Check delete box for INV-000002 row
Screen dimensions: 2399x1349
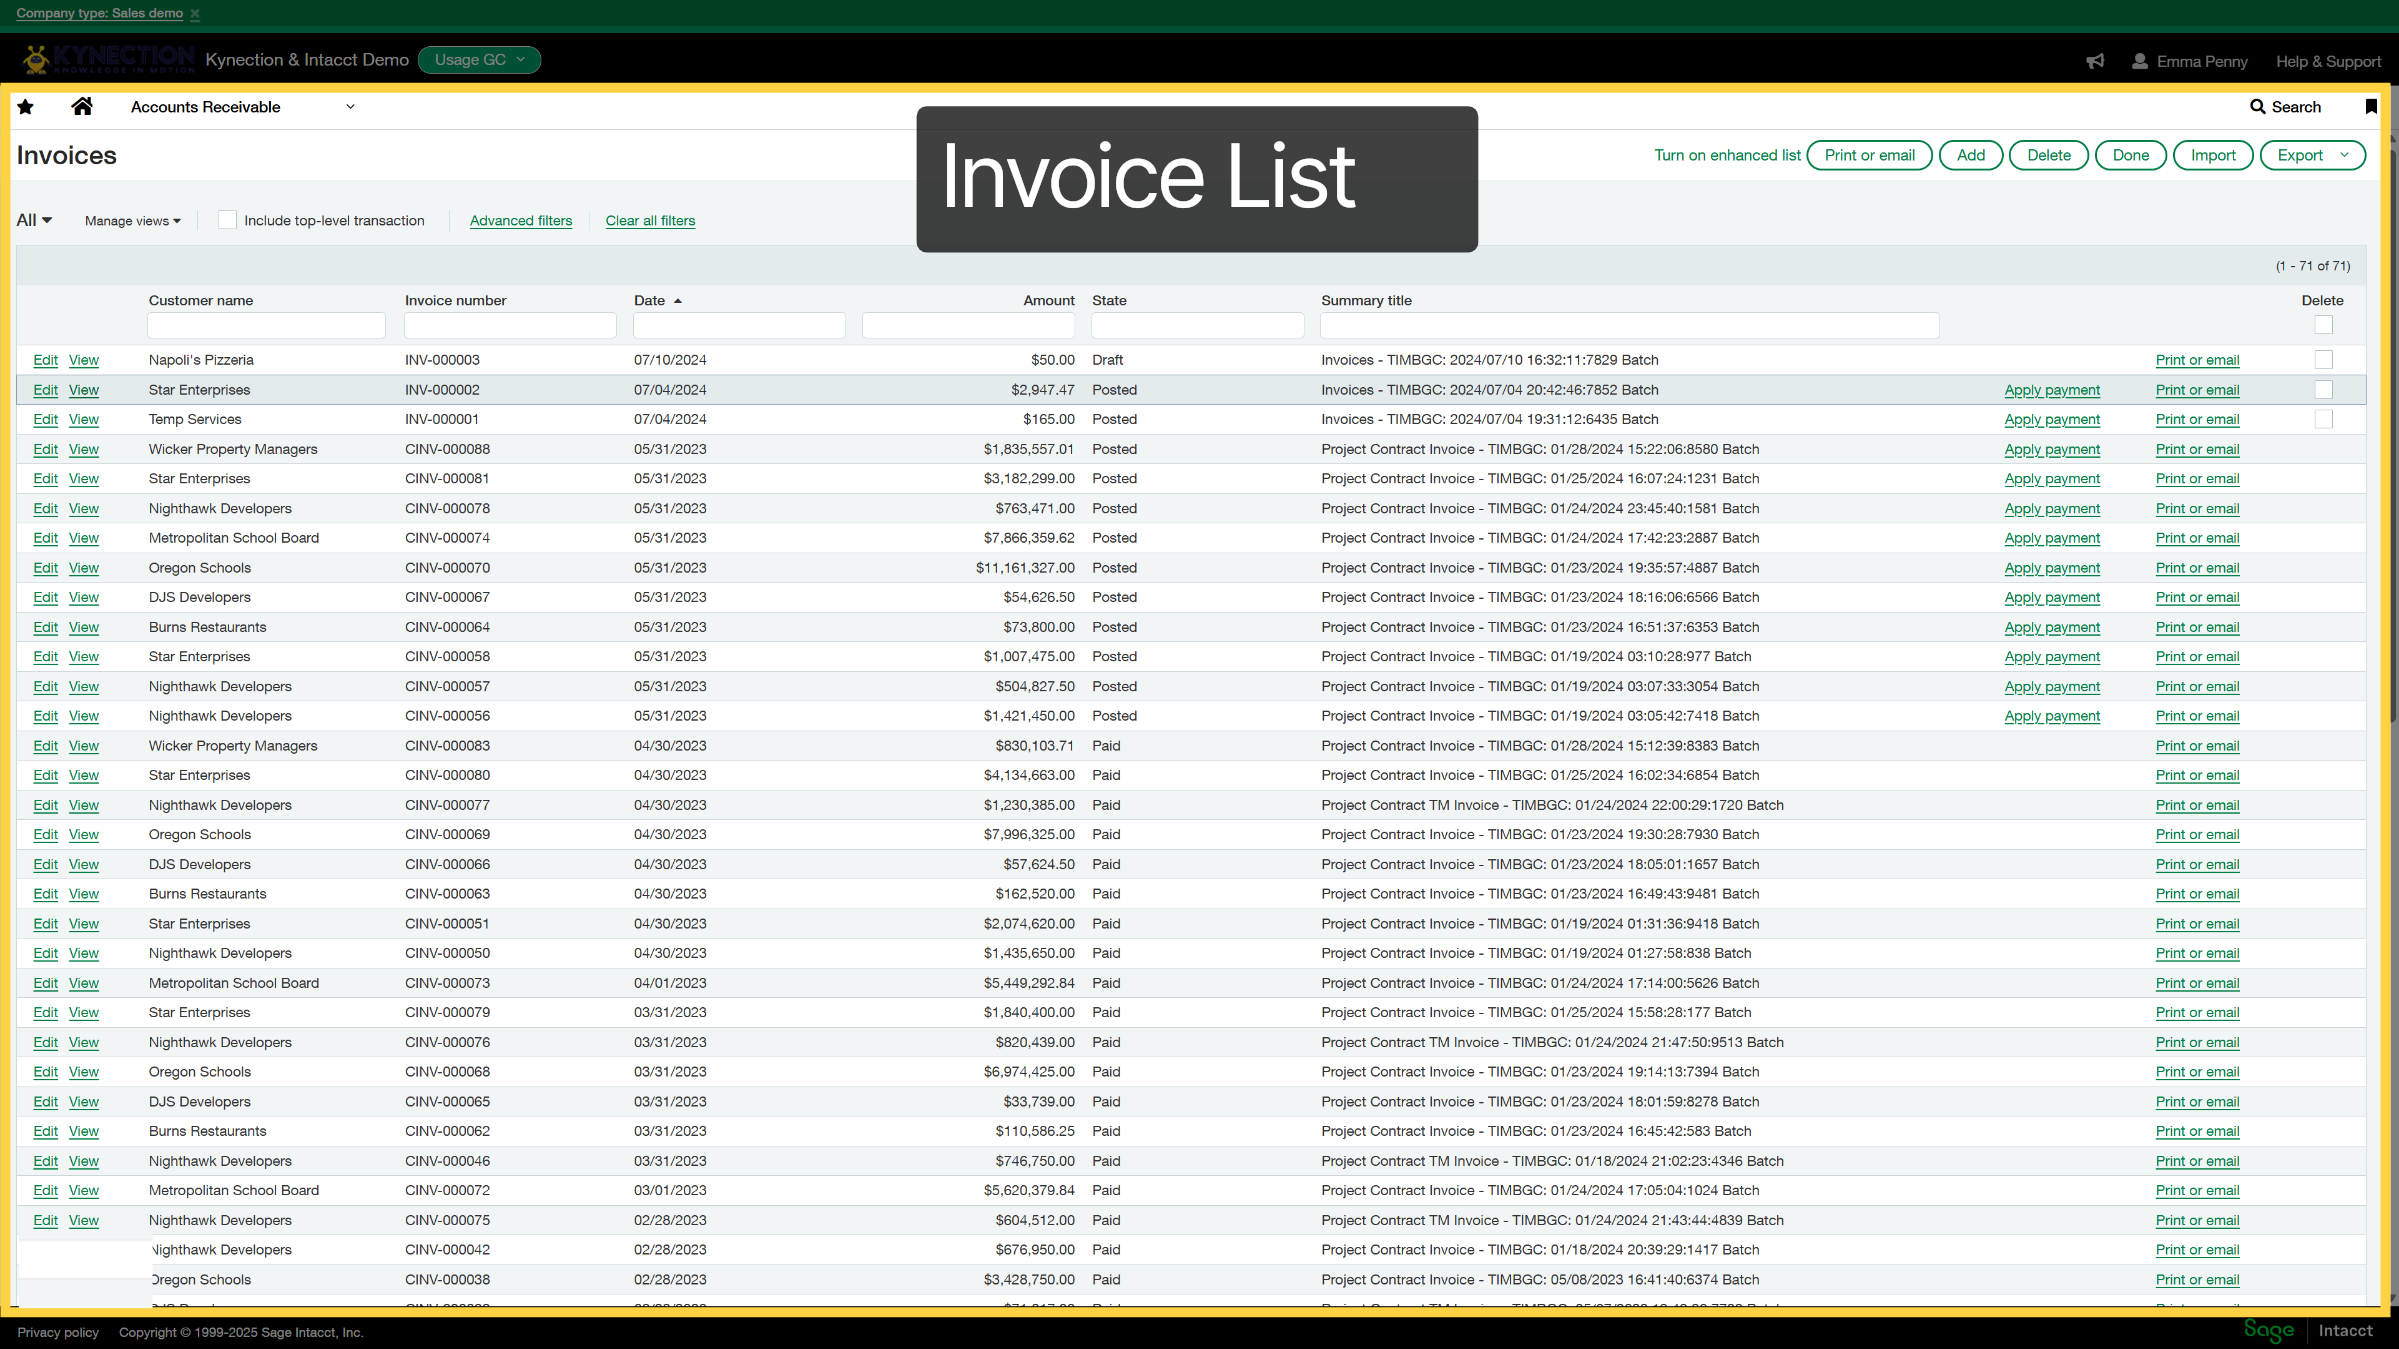click(2323, 390)
